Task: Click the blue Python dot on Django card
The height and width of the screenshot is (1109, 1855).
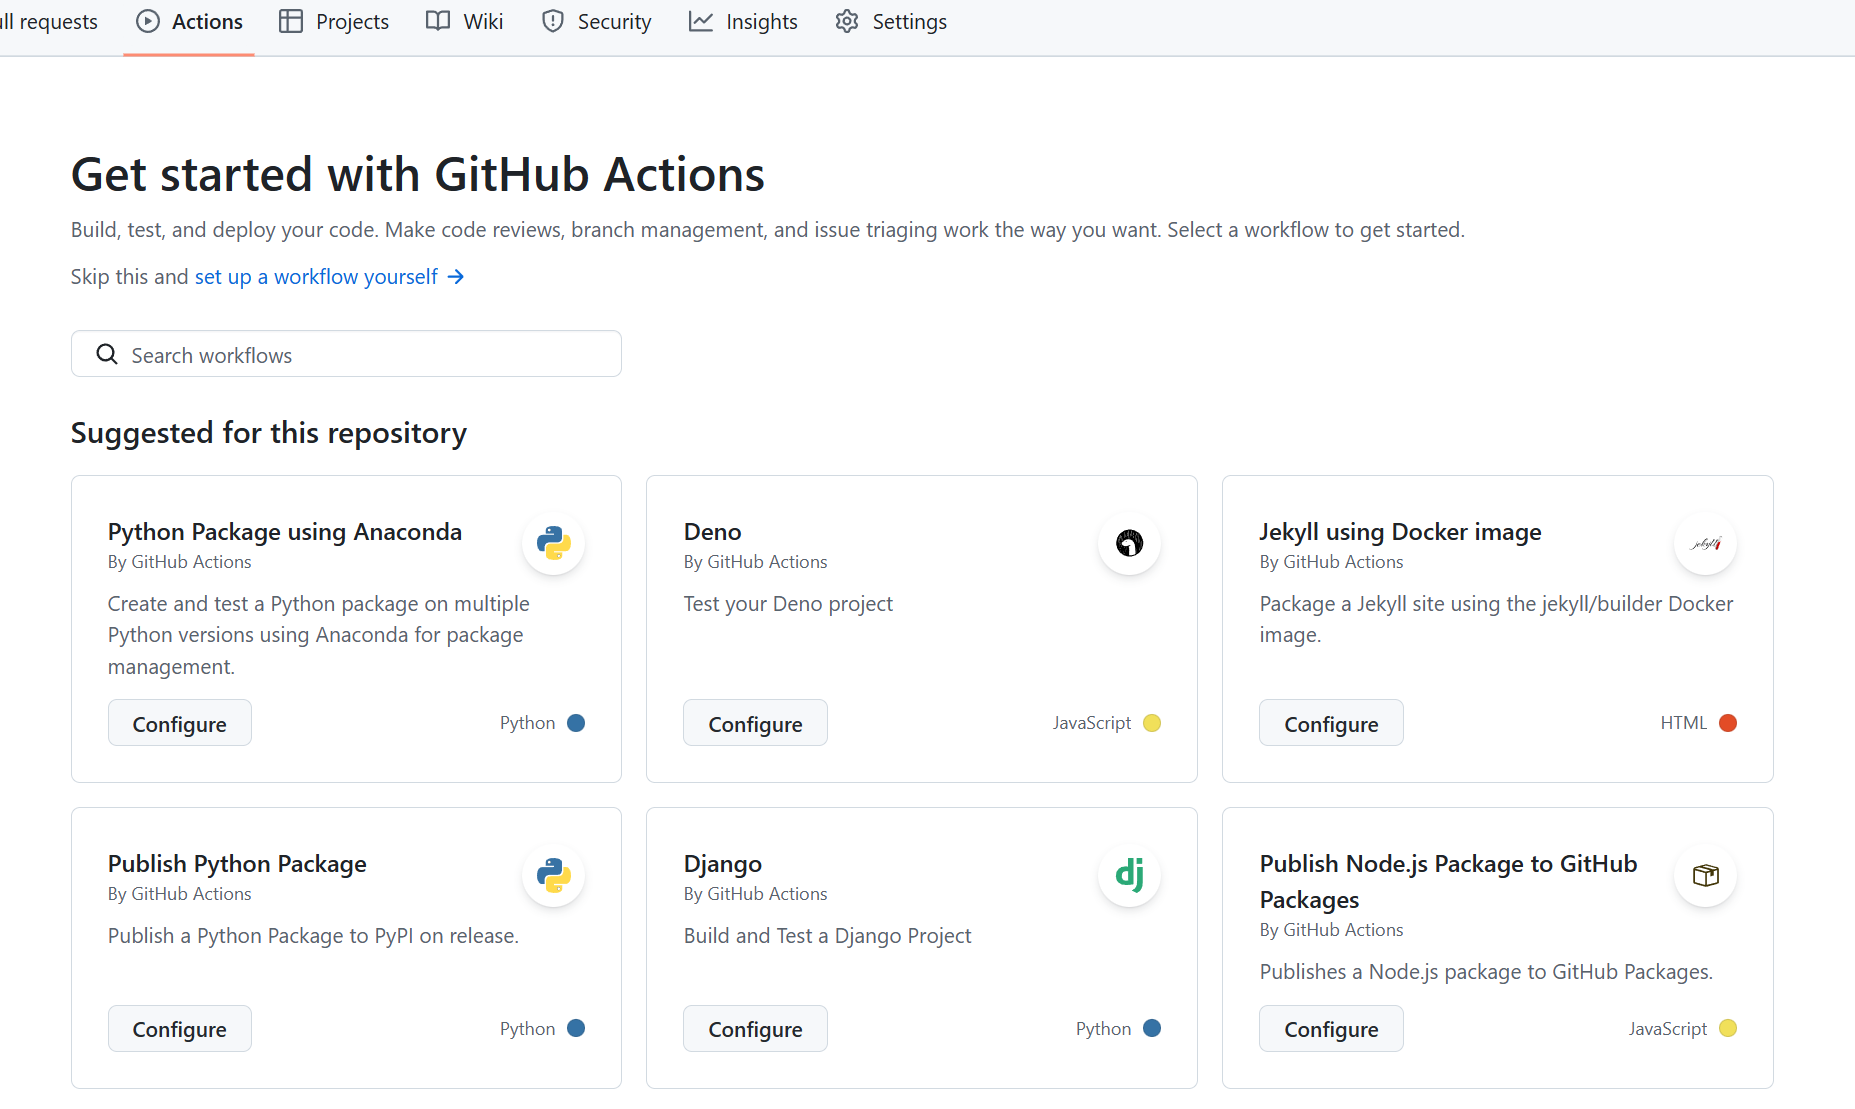Action: (x=1152, y=1028)
